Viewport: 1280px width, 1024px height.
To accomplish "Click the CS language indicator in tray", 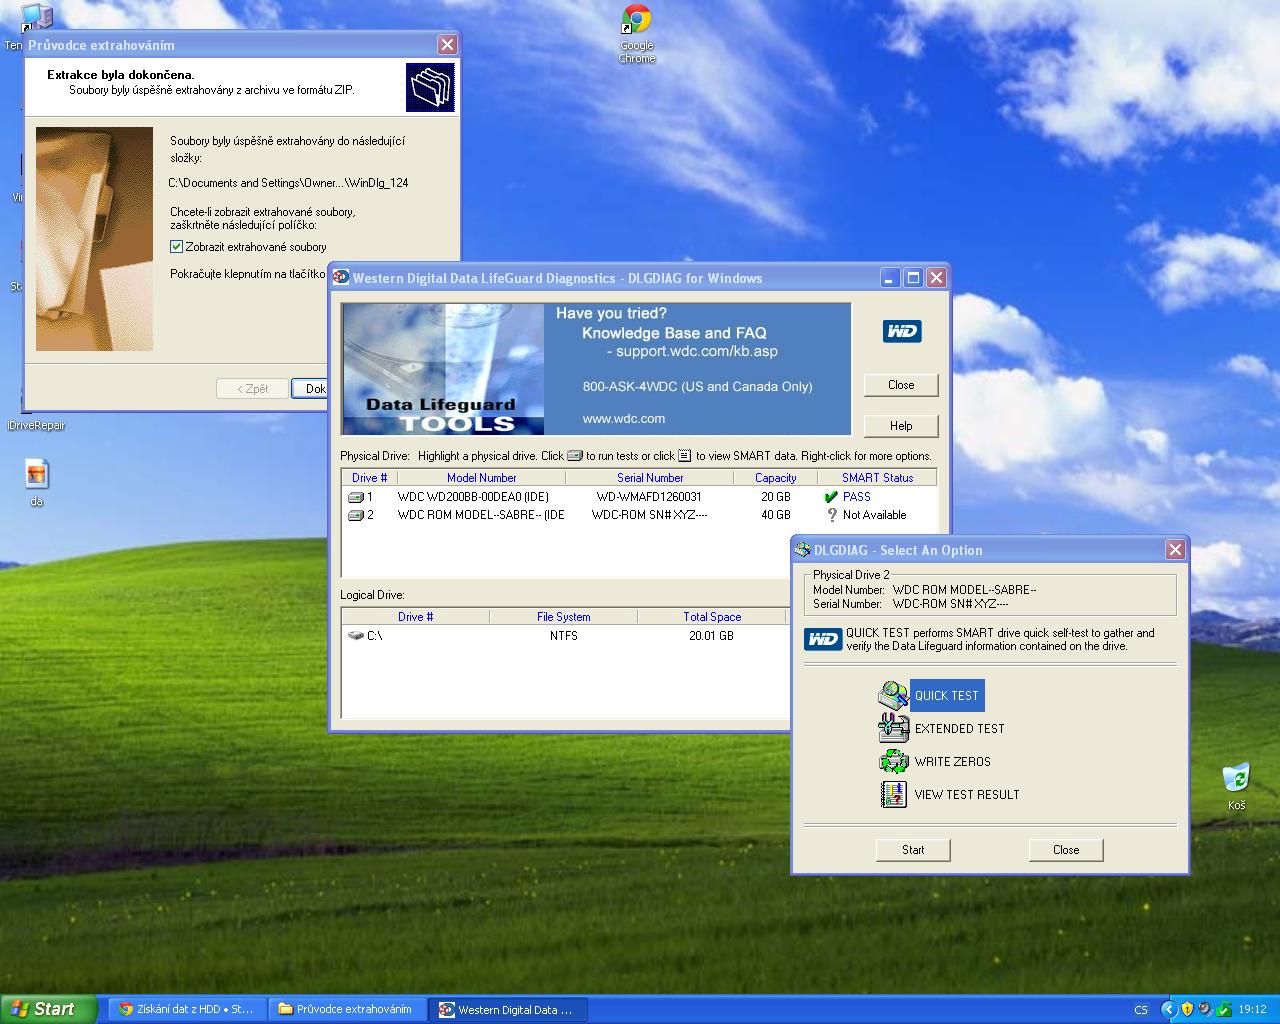I will (1141, 1010).
